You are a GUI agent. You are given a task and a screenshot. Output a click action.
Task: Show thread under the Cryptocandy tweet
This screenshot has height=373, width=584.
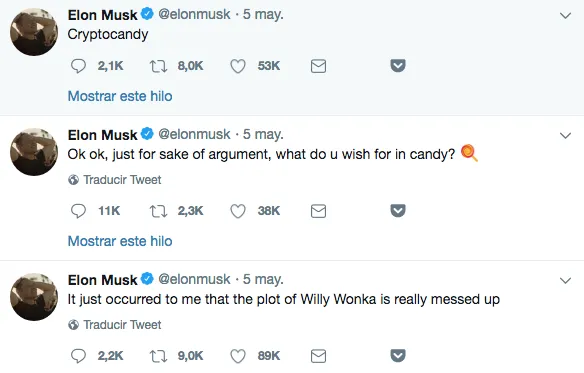tap(120, 96)
